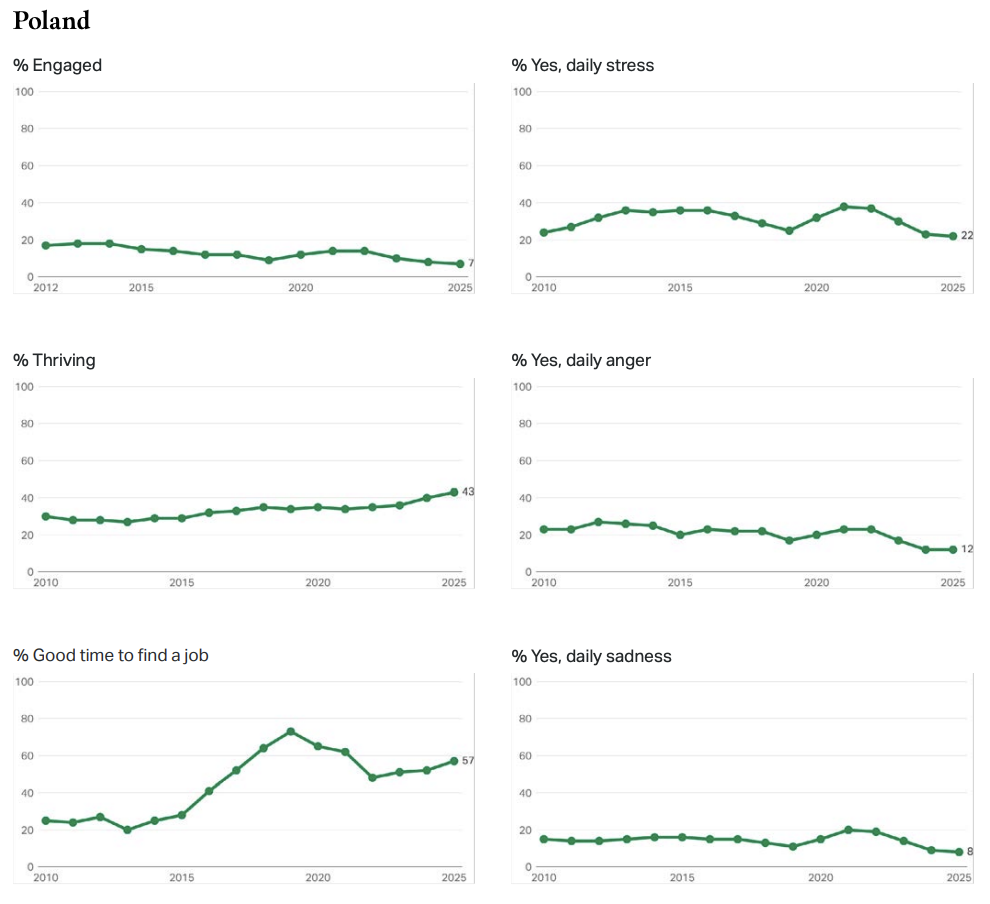Select the final data point in daily anger chart
Image resolution: width=990 pixels, height=904 pixels.
953,549
